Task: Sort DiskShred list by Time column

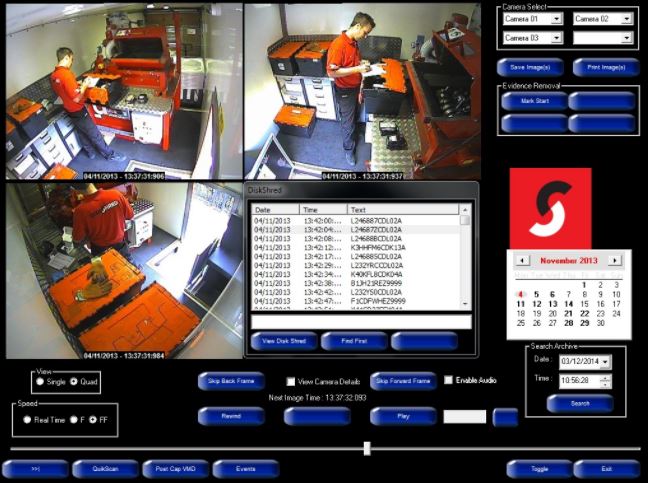Action: (323, 209)
